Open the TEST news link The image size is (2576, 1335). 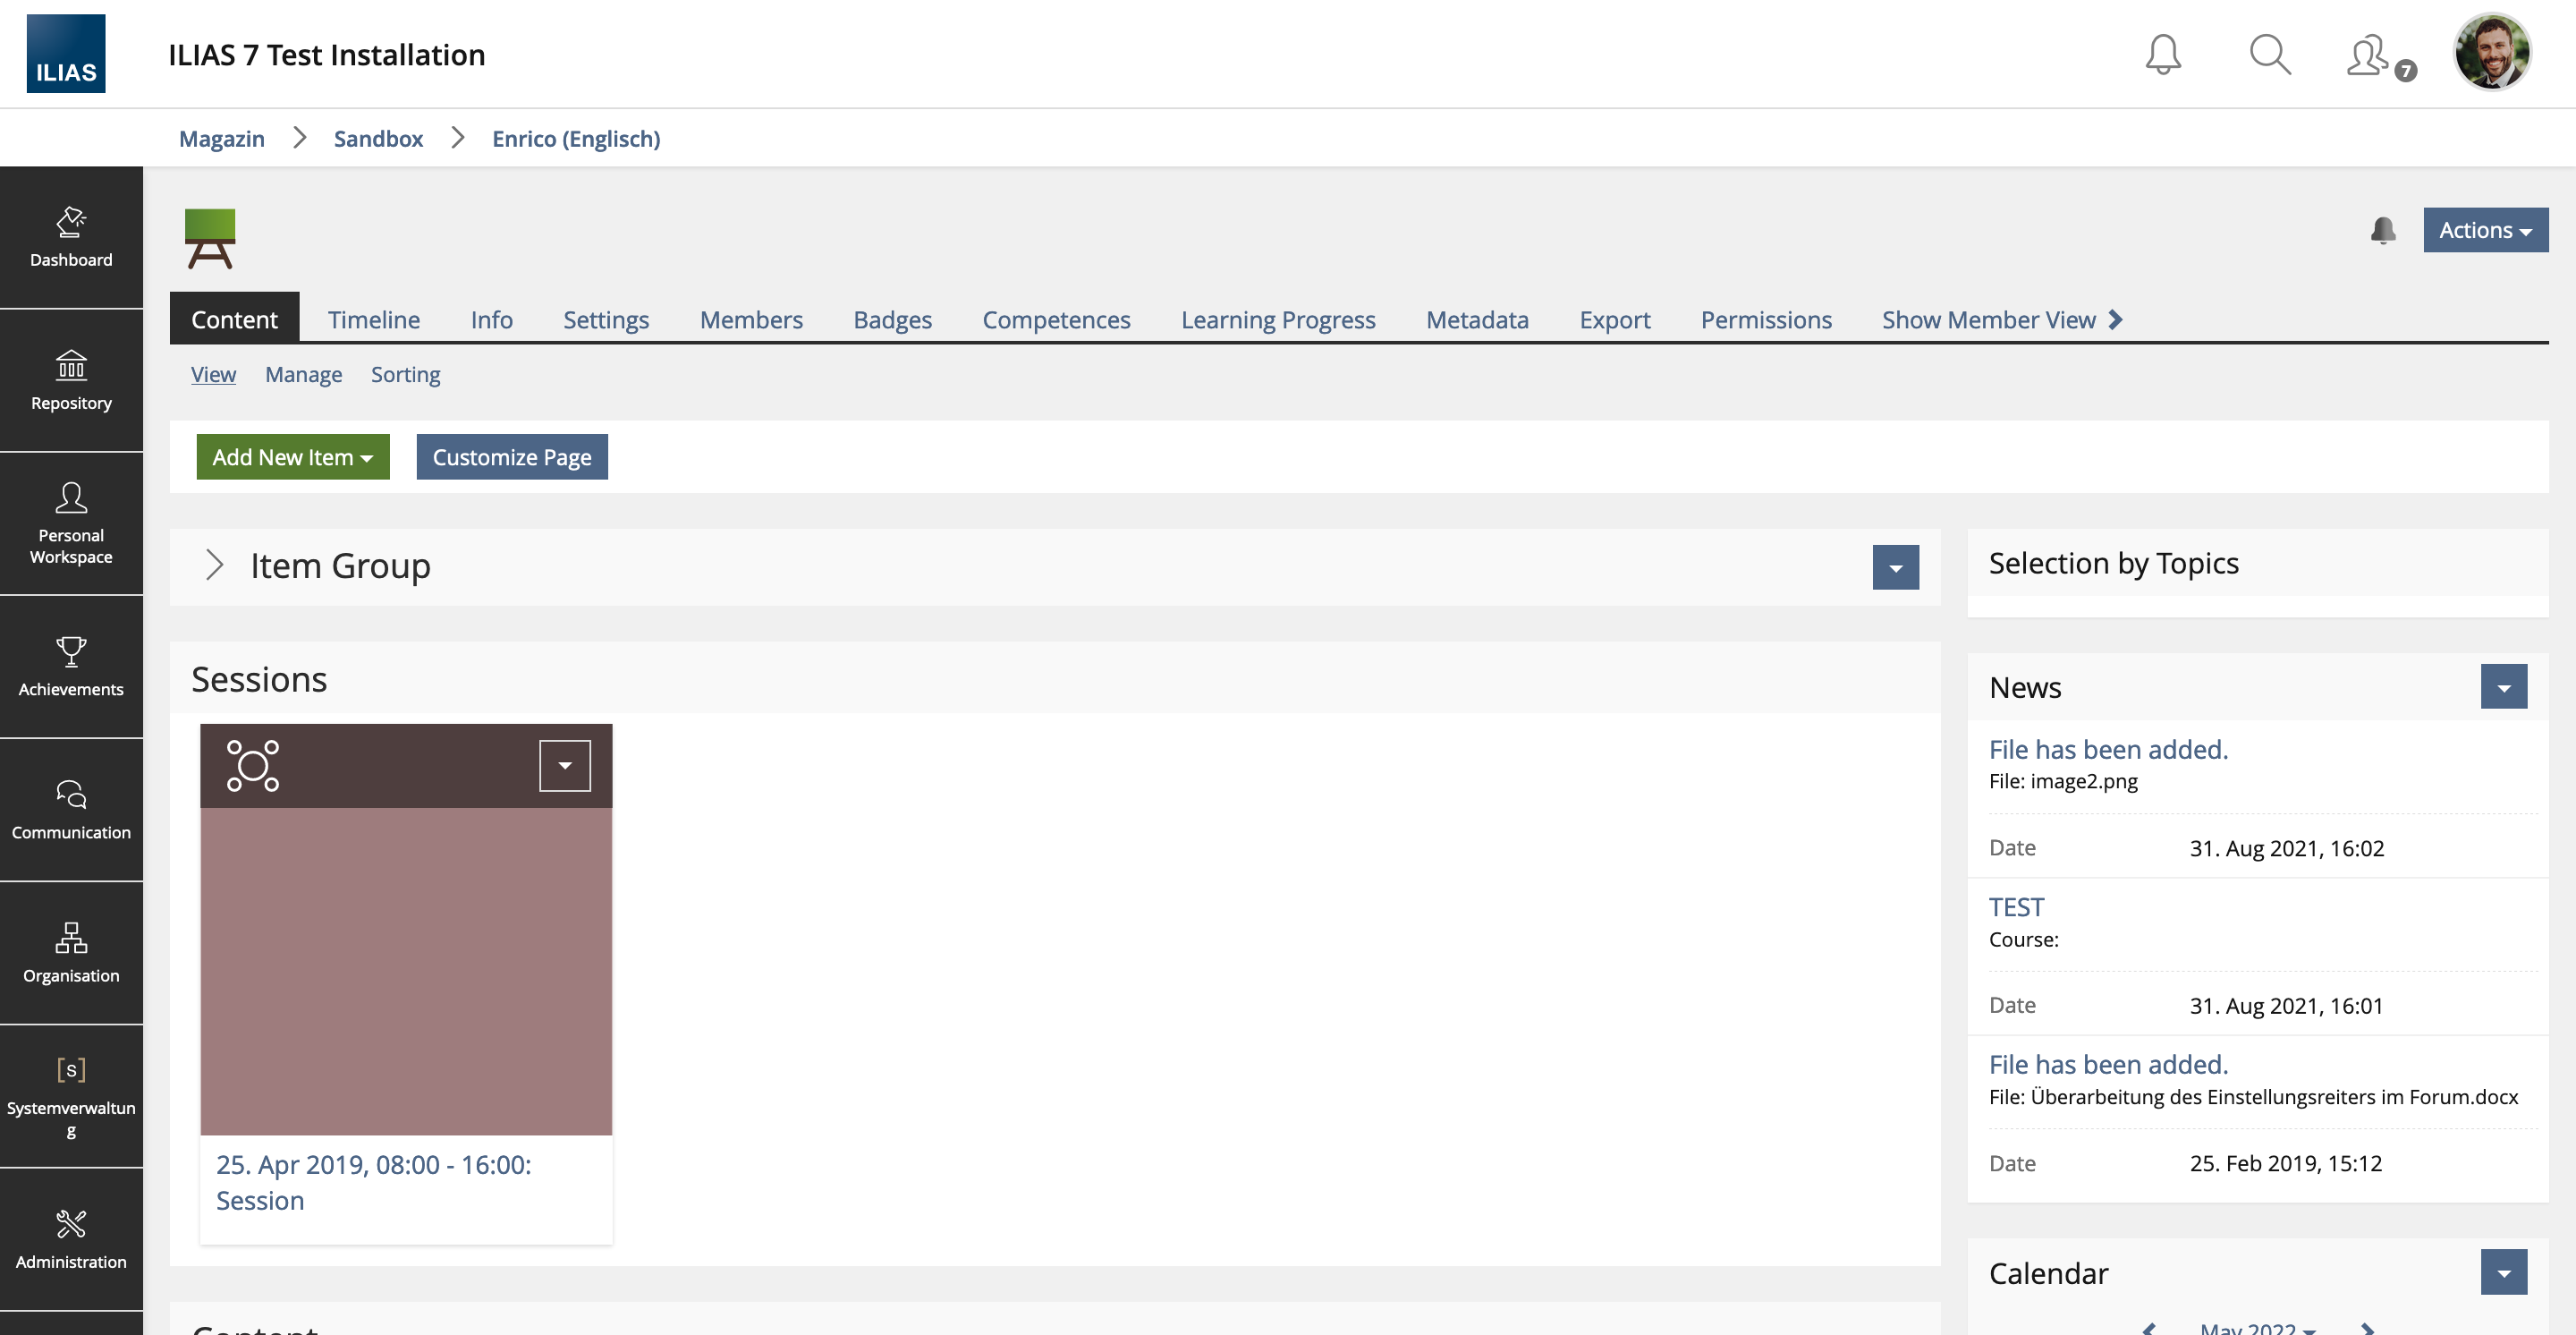pos(2015,907)
